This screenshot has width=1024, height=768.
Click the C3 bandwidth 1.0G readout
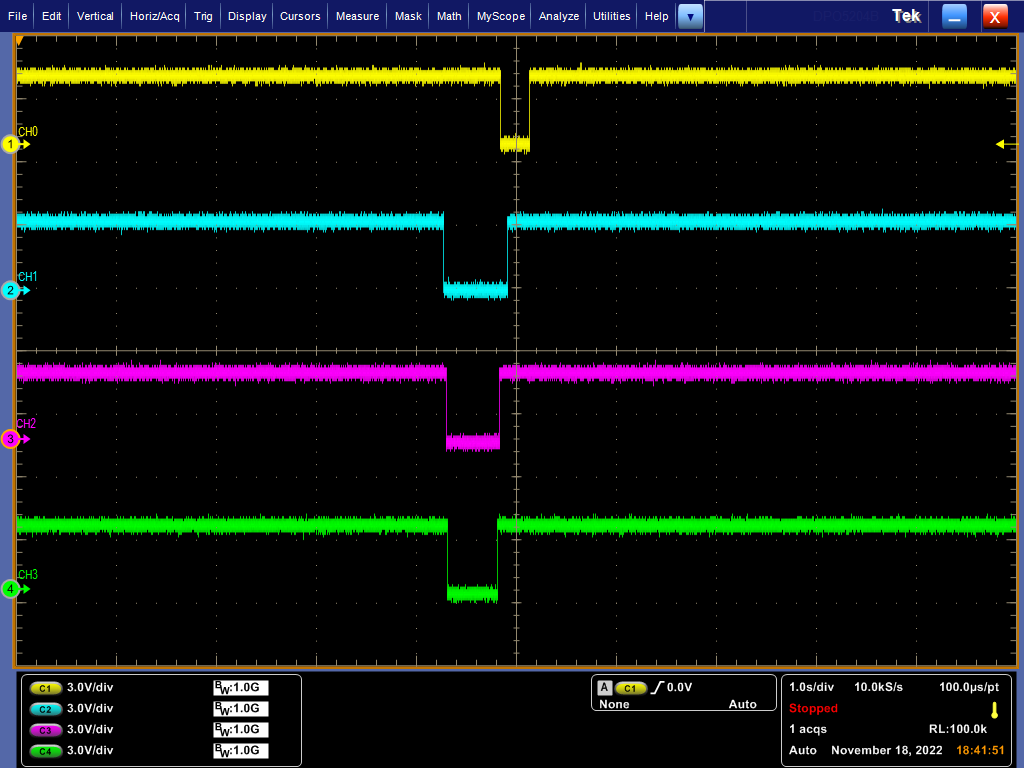(241, 729)
